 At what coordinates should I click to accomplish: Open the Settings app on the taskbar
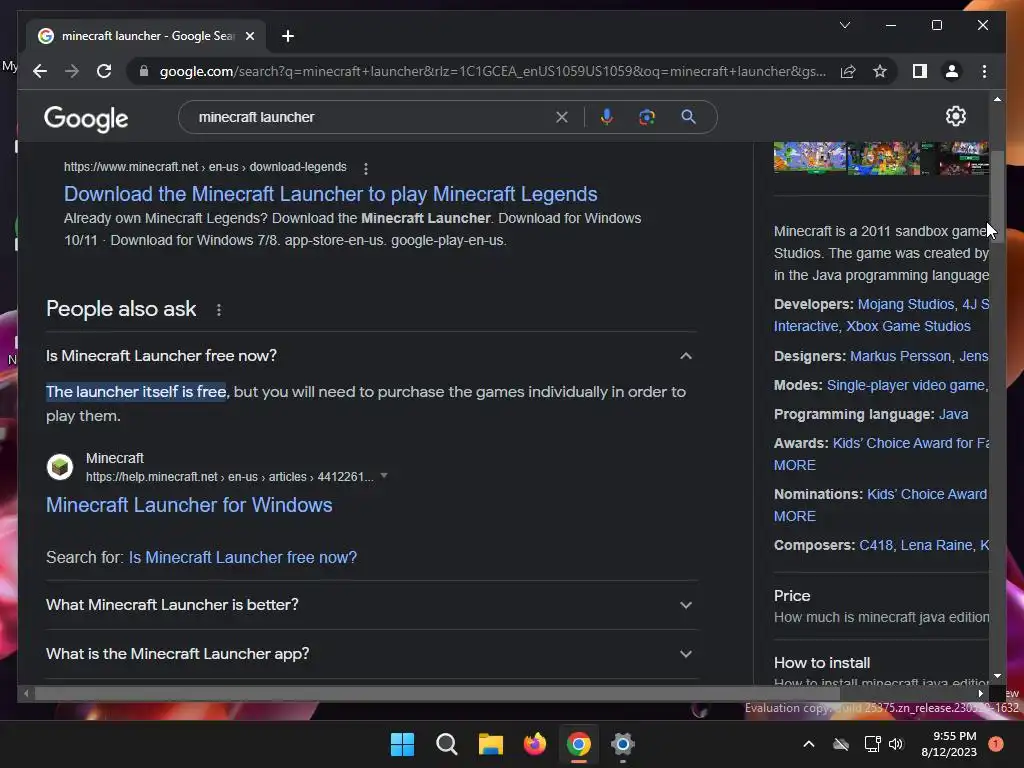click(x=622, y=744)
